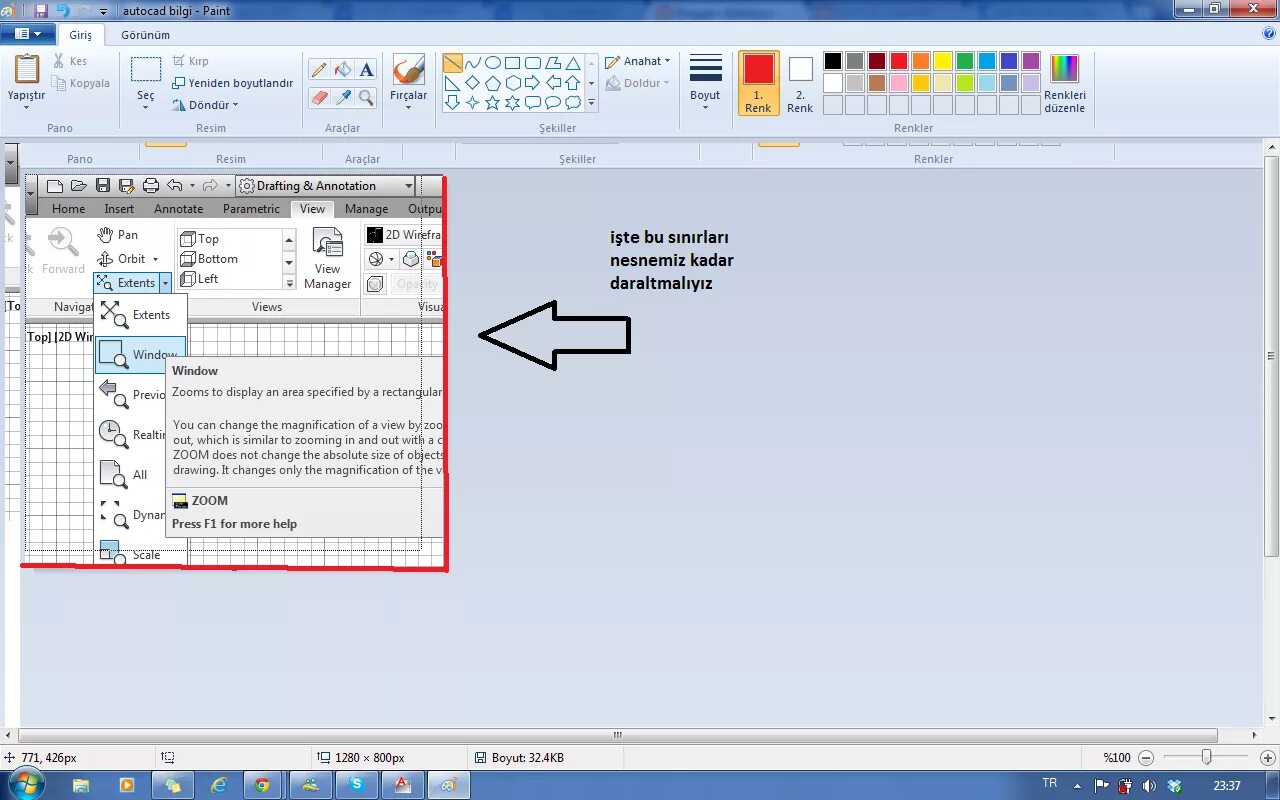The width and height of the screenshot is (1280, 800).
Task: Pick the pink color swatch
Action: click(x=899, y=83)
